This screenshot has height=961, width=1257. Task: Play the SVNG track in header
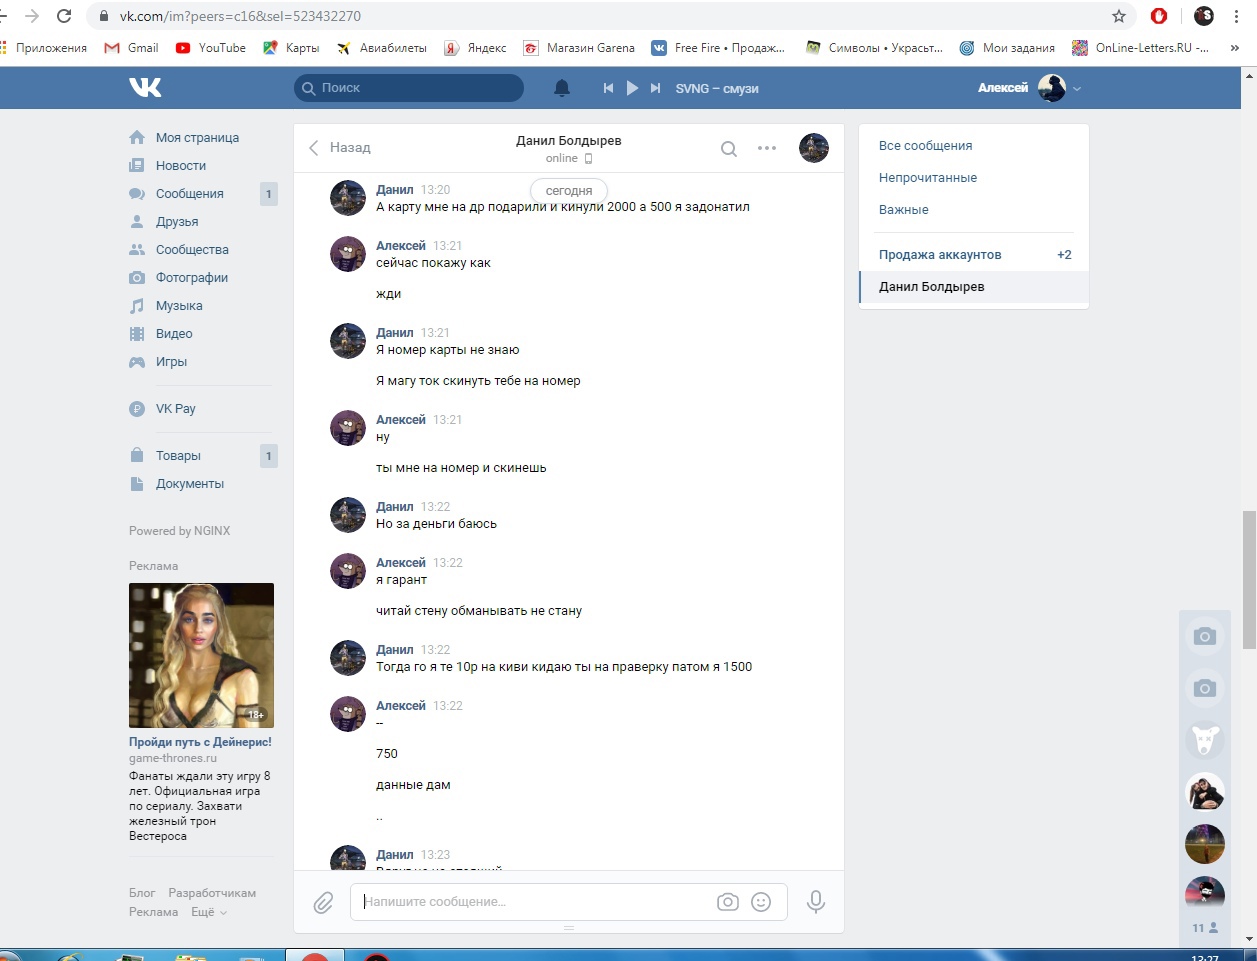(632, 88)
